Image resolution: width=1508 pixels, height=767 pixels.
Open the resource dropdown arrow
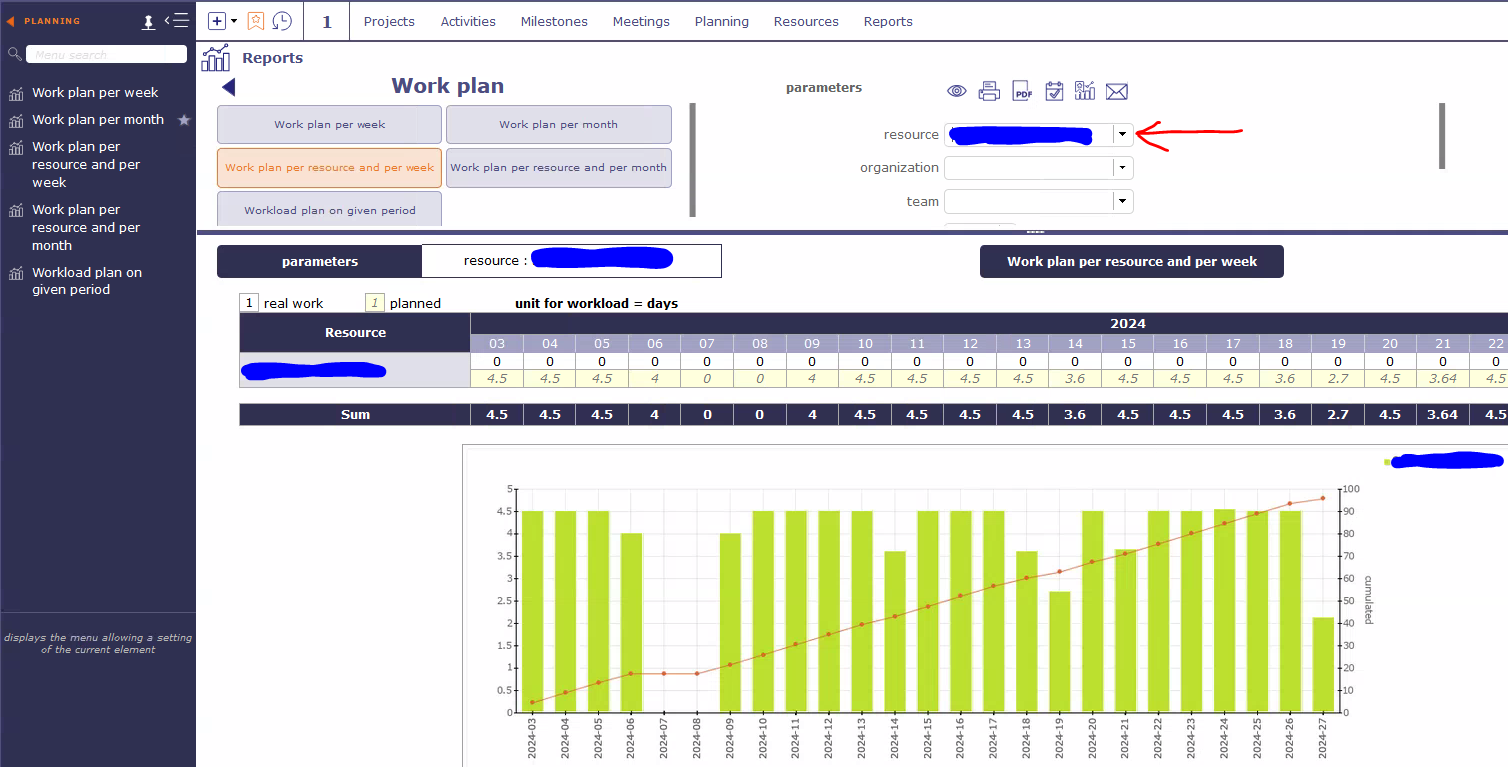1123,134
